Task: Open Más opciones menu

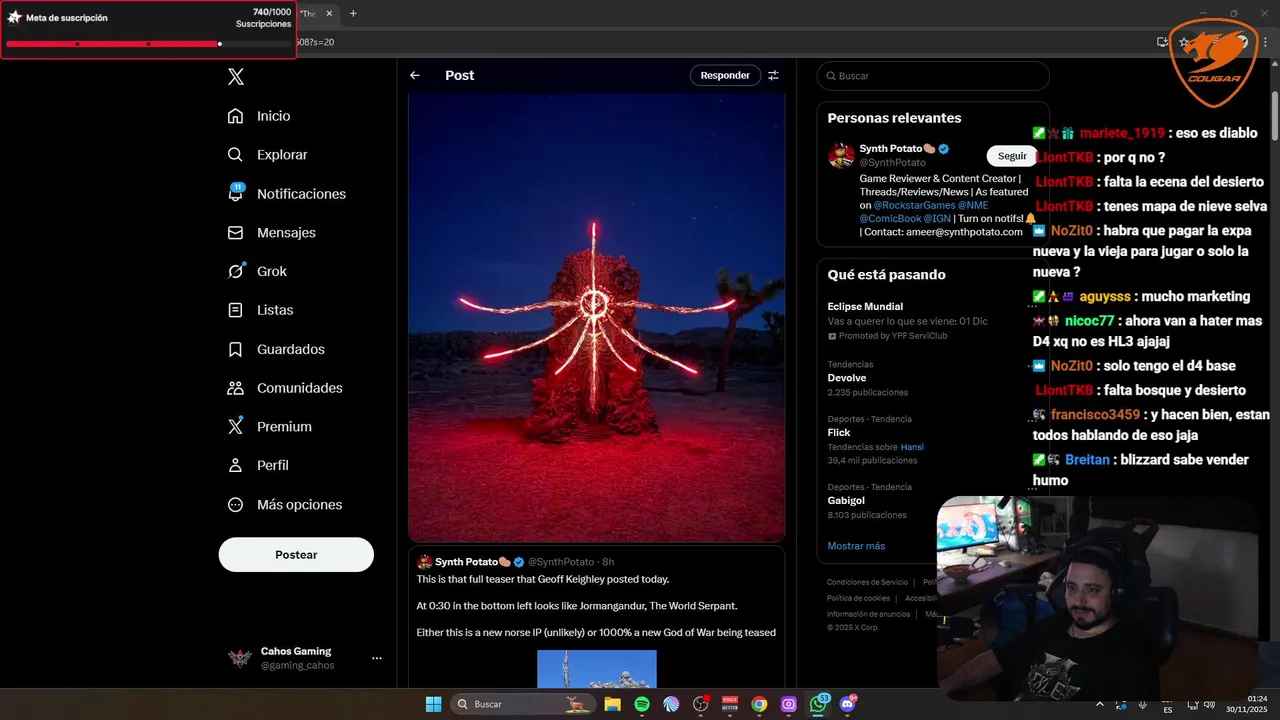Action: point(285,505)
